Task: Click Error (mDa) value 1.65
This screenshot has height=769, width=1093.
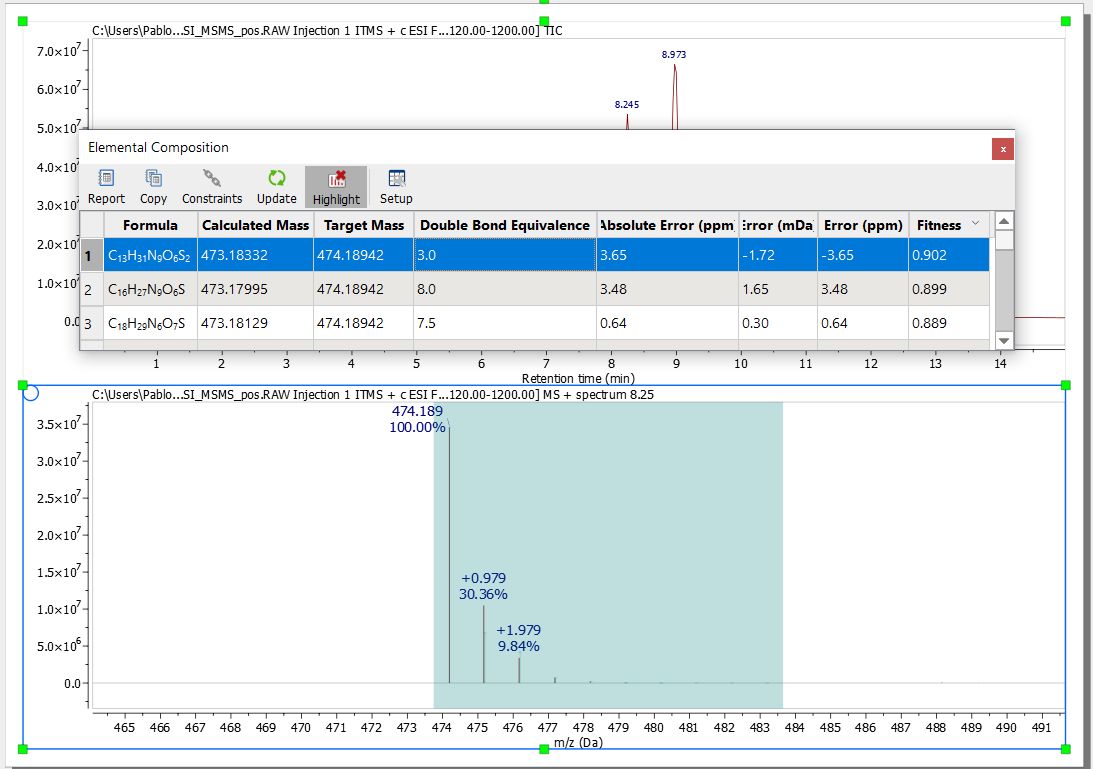Action: point(756,289)
